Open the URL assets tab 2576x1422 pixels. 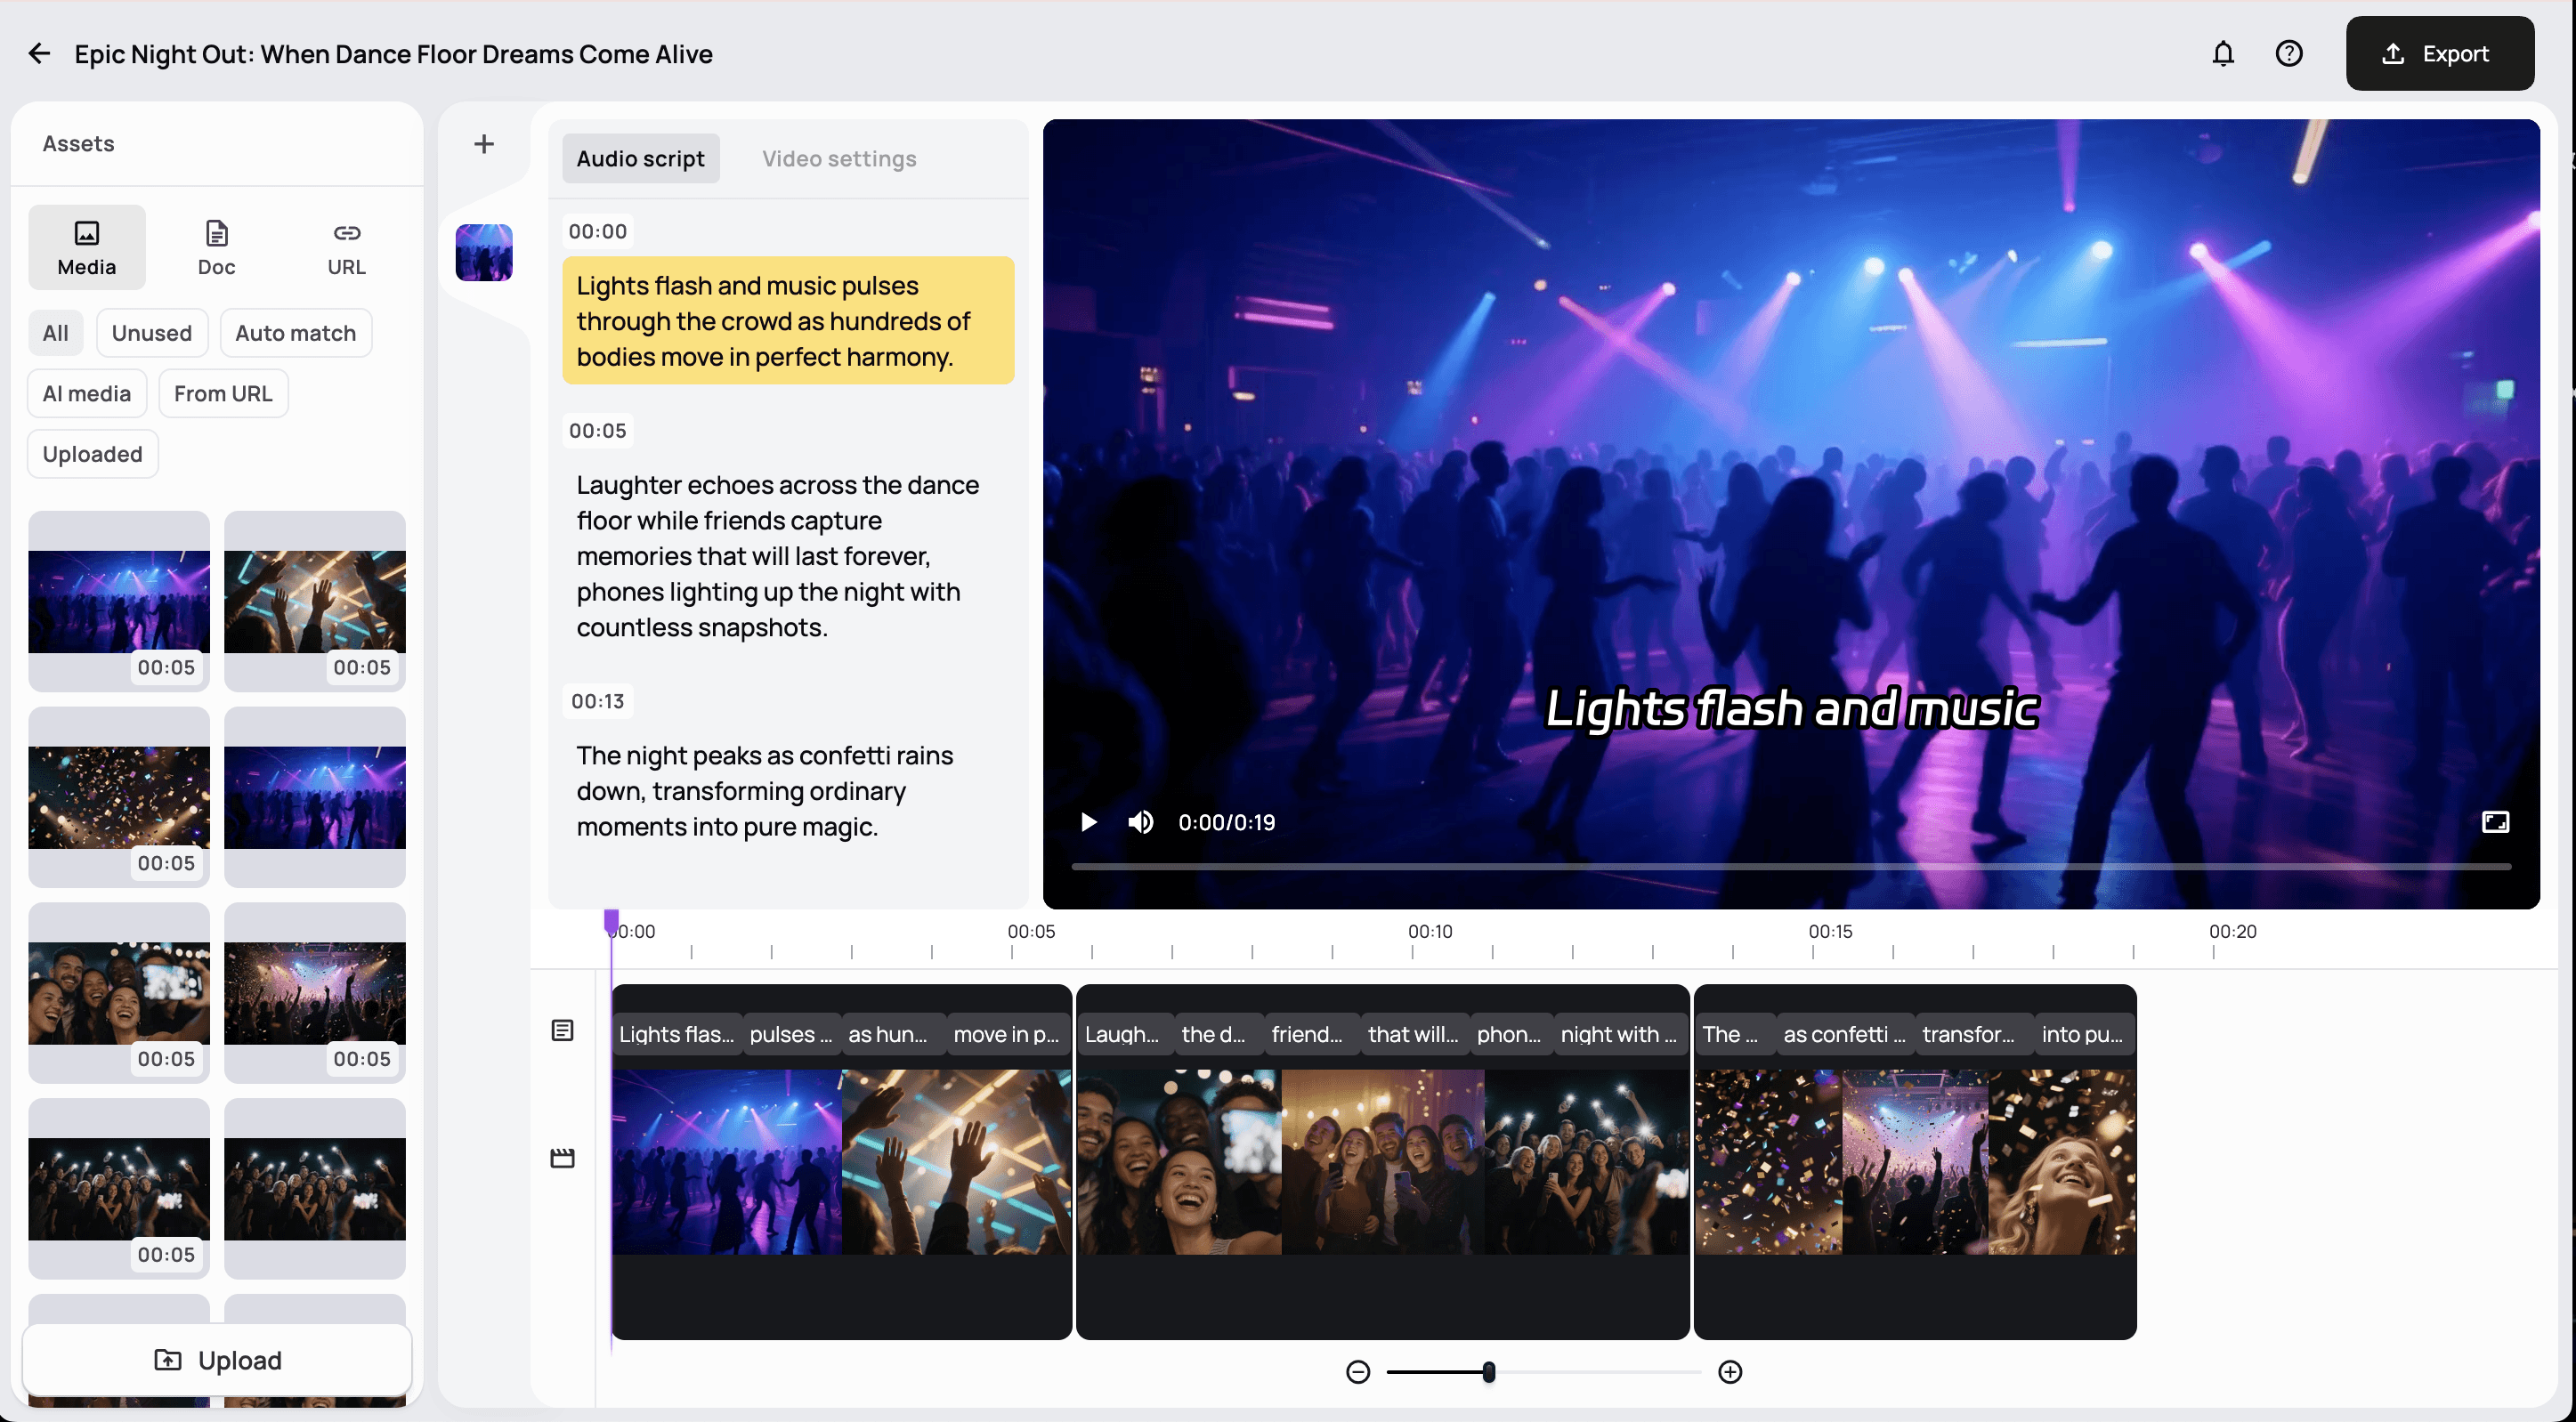[346, 247]
